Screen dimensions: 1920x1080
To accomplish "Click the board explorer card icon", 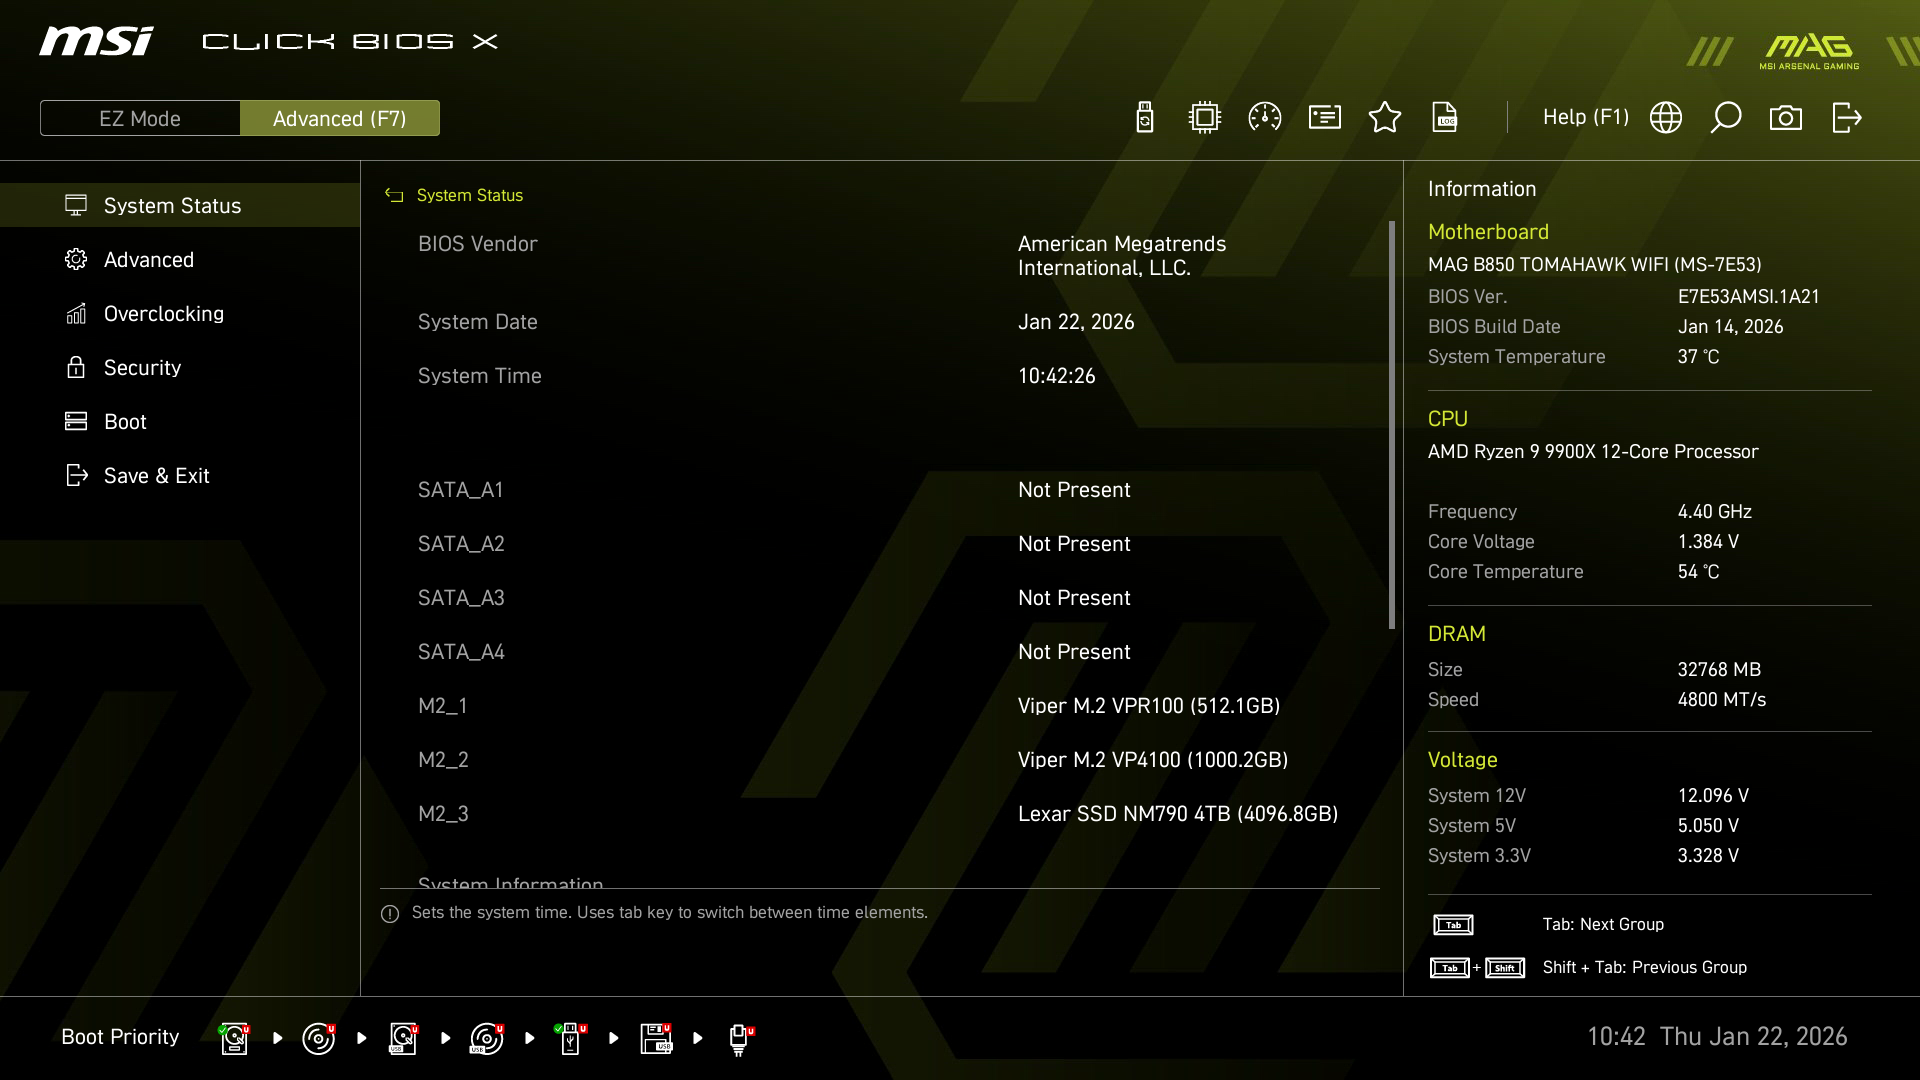I will coord(1325,117).
